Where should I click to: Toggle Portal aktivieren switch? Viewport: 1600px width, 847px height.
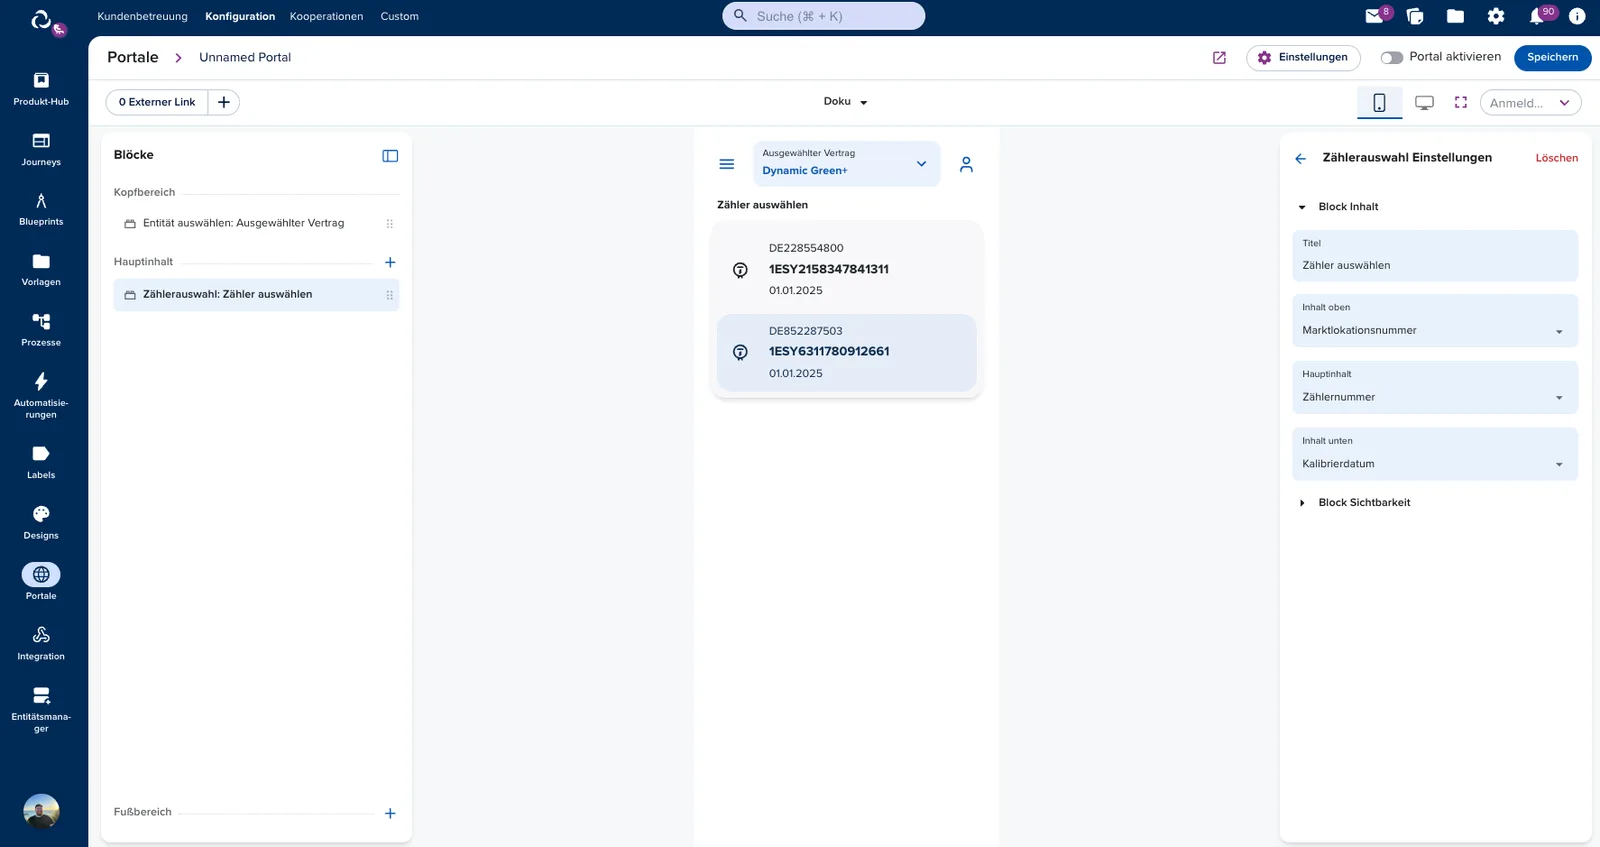[x=1392, y=58]
